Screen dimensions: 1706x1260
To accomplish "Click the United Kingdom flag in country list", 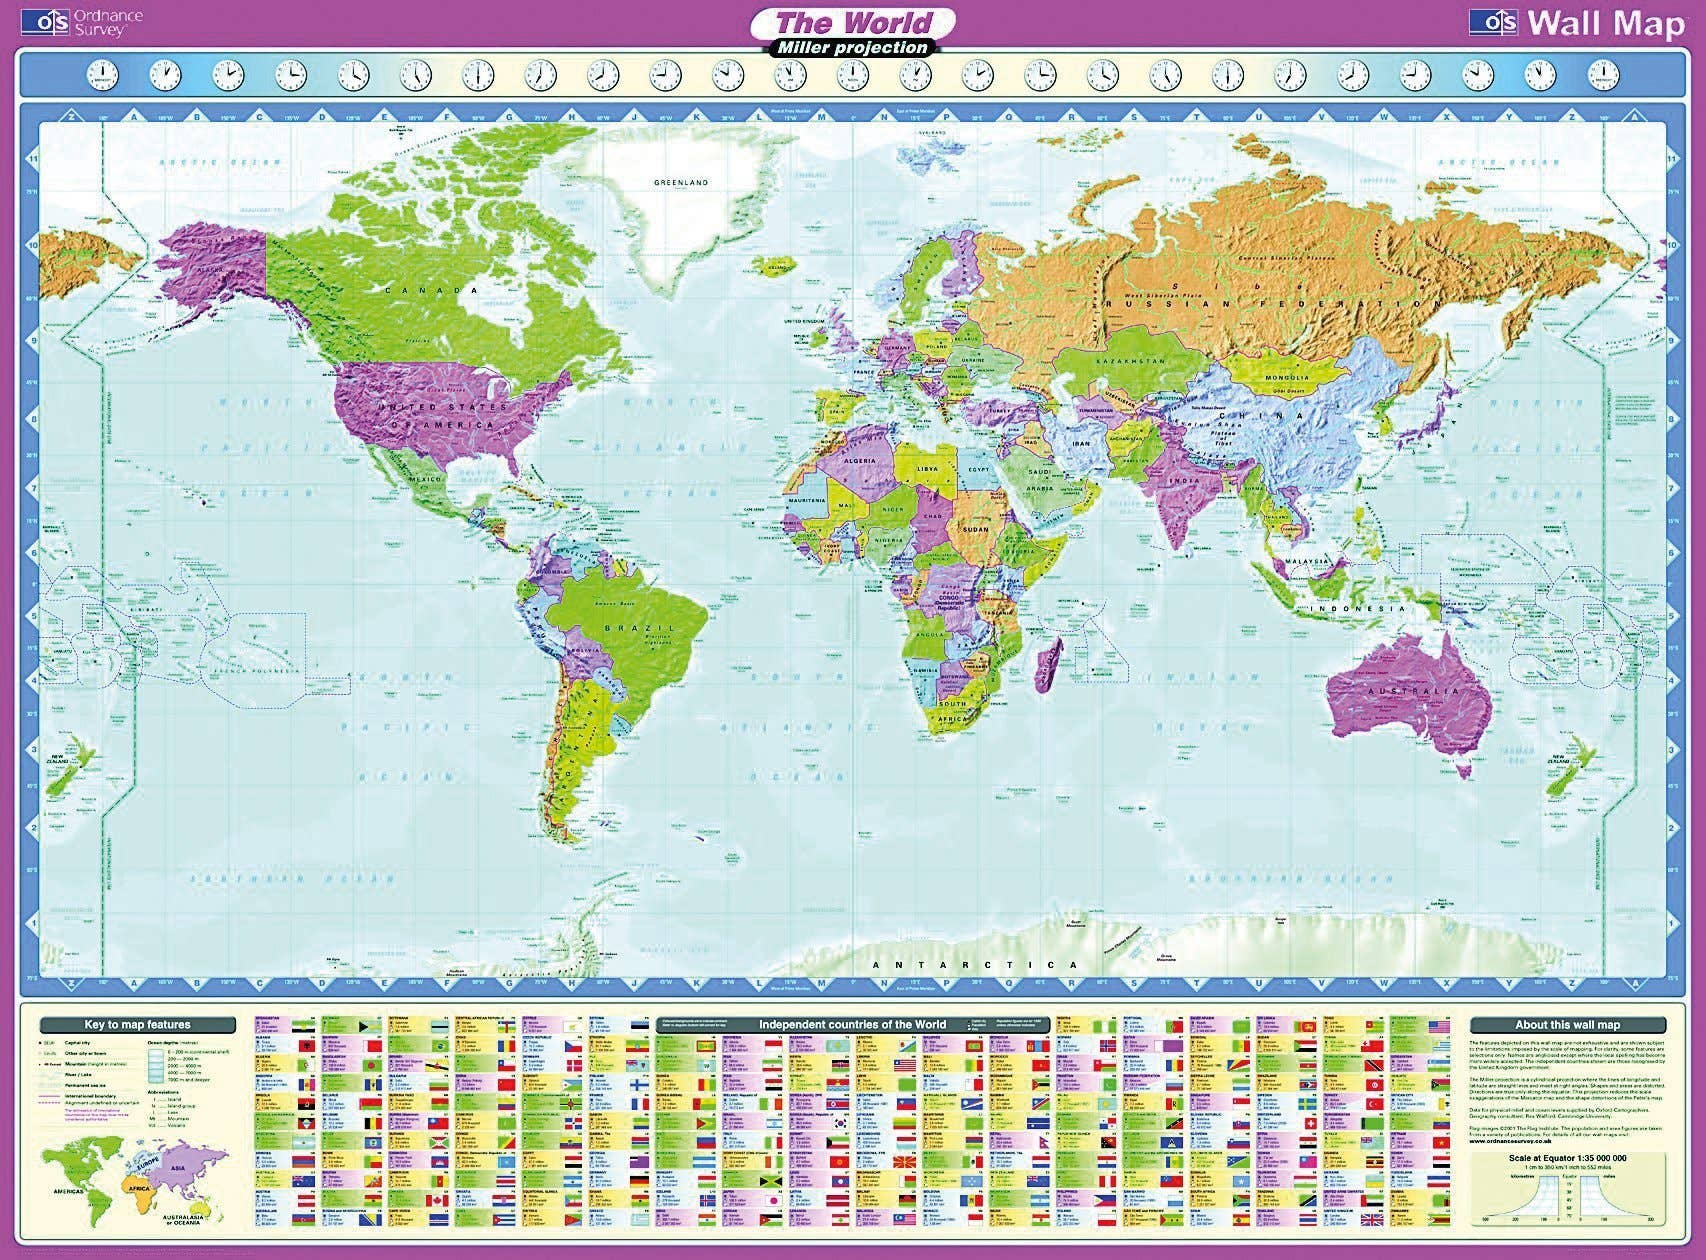I will tap(1374, 1221).
